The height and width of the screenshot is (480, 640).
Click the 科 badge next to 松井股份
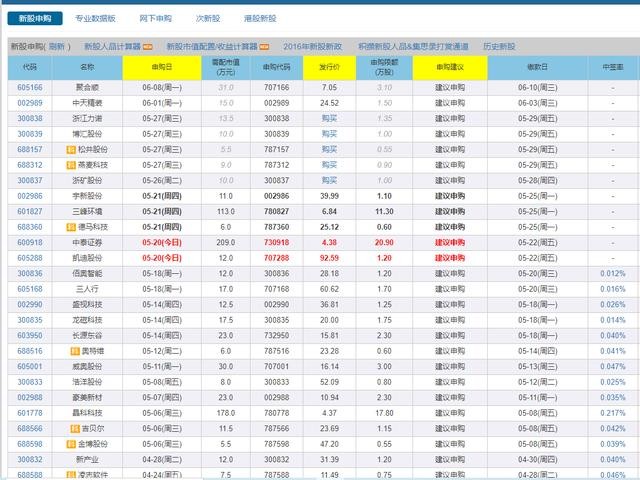pyautogui.click(x=73, y=149)
